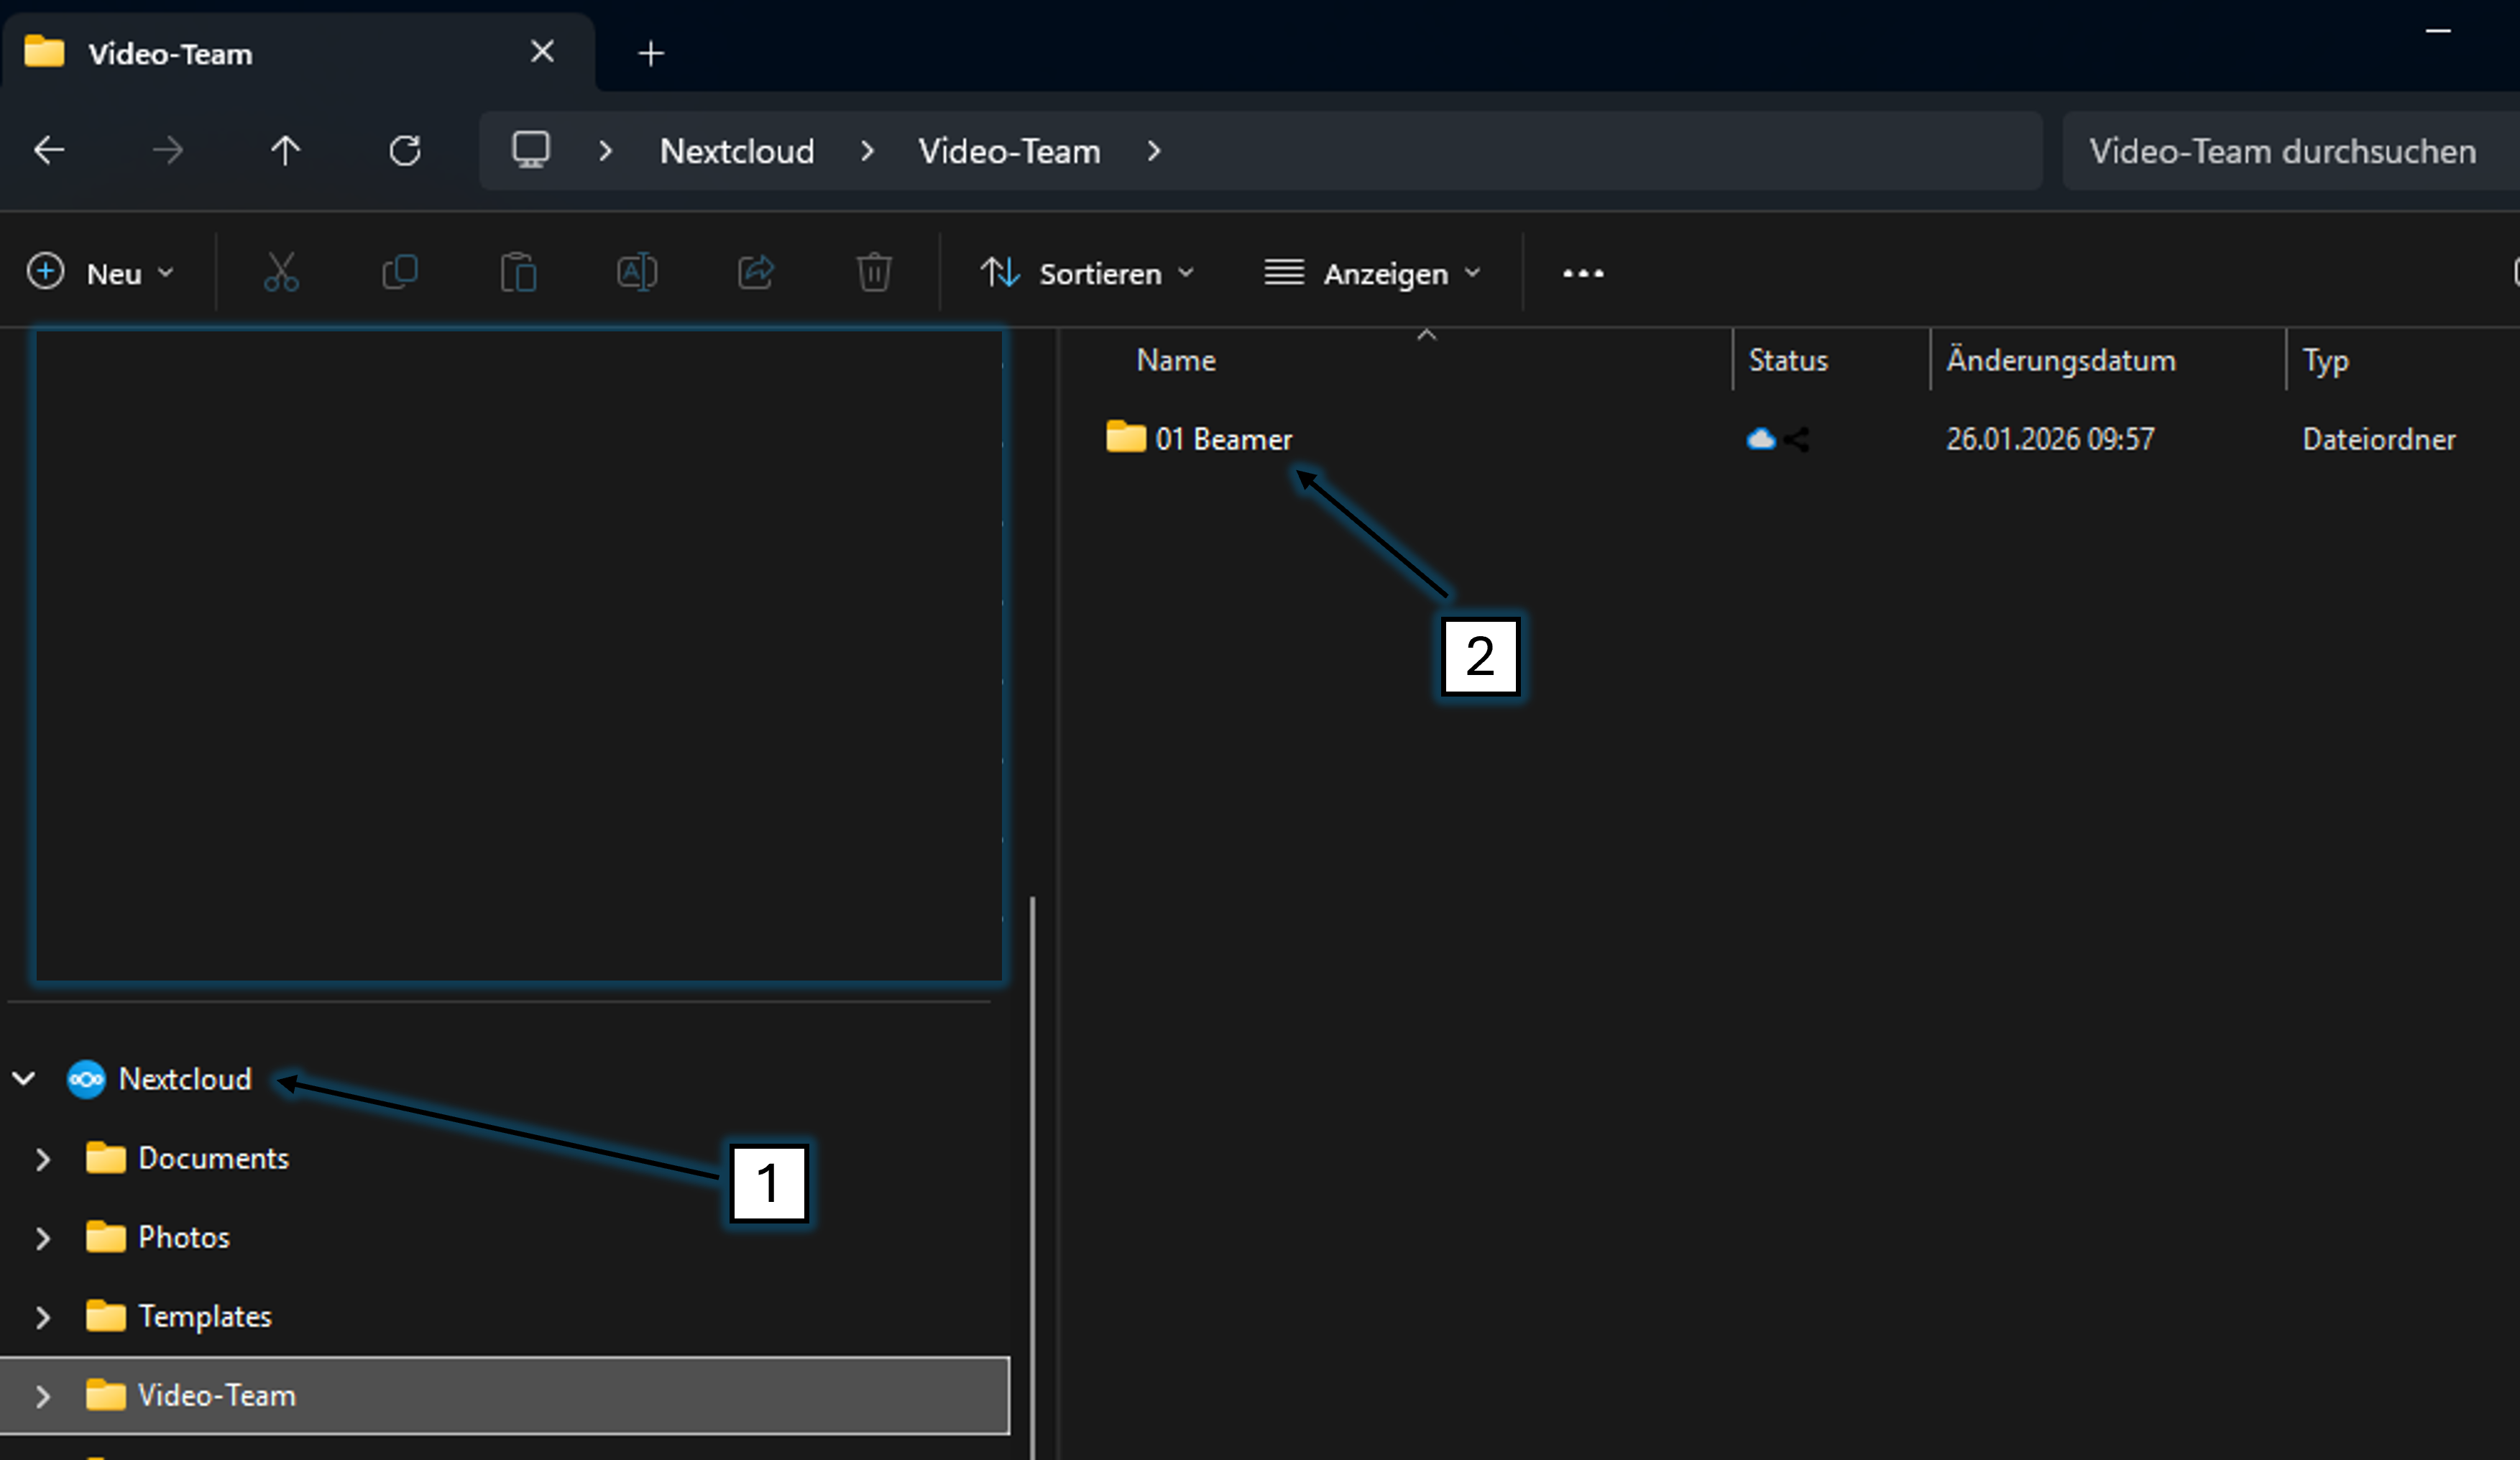This screenshot has width=2520, height=1460.
Task: Go up one folder level
Action: click(x=285, y=151)
